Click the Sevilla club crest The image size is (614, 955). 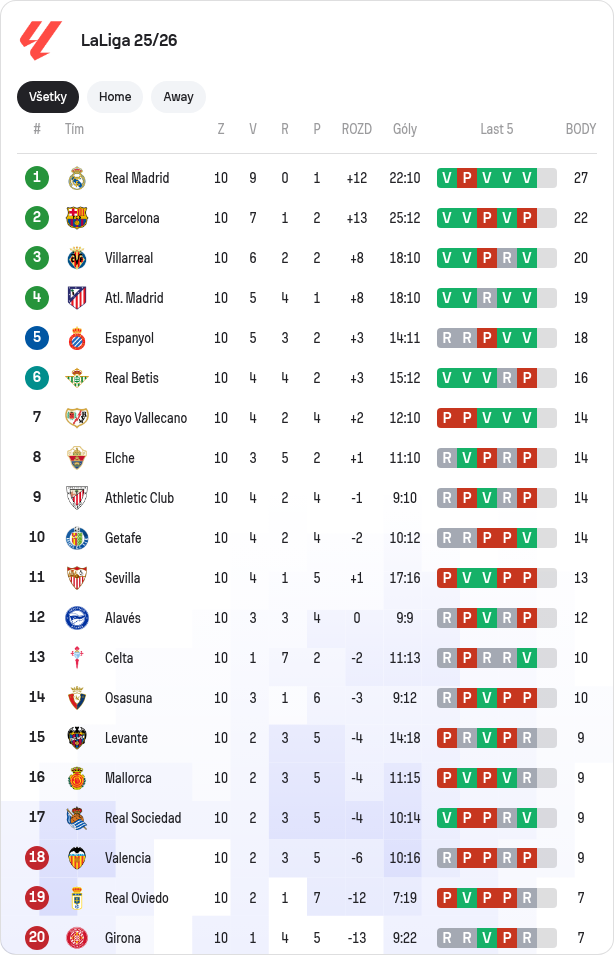tap(77, 578)
